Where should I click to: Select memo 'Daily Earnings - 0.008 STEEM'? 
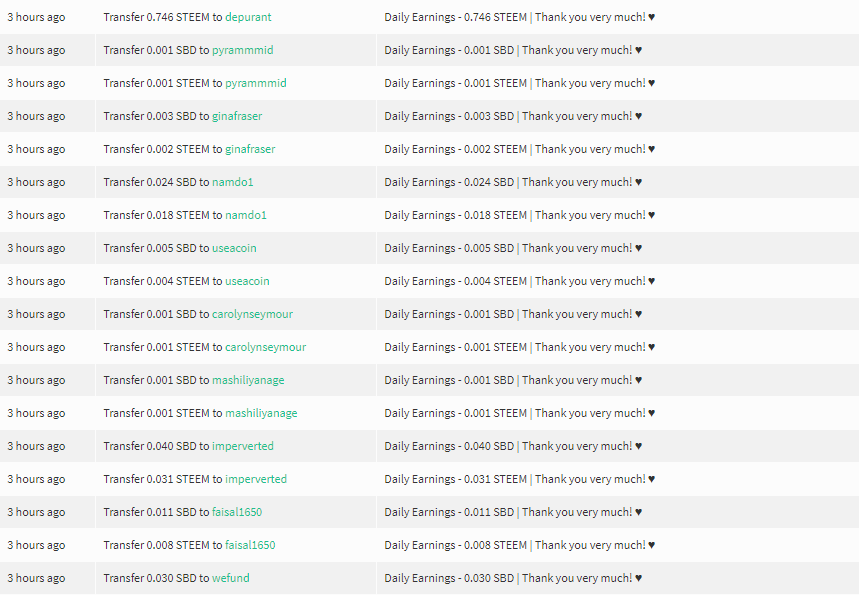pyautogui.click(x=456, y=545)
